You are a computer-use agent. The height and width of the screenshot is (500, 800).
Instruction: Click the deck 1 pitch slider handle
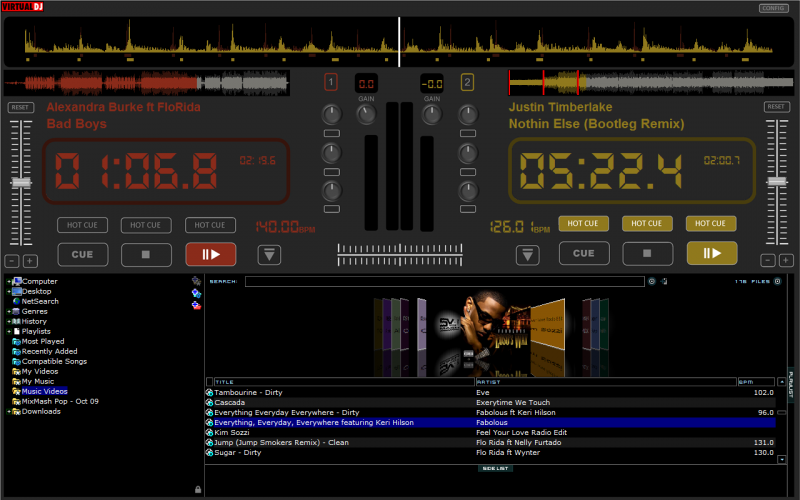tap(21, 183)
